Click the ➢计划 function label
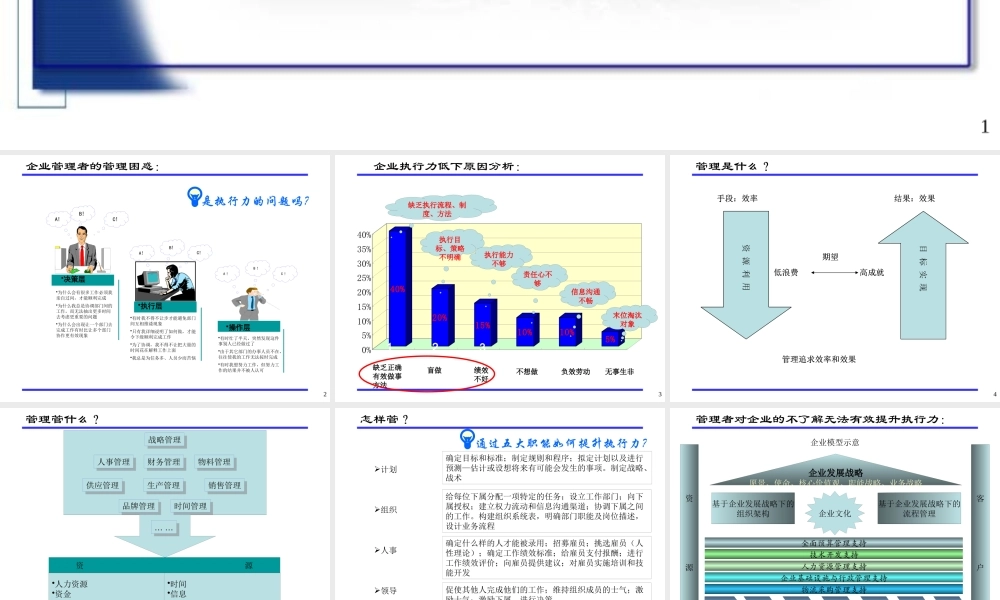Viewport: 1000px width, 600px height. [x=385, y=469]
